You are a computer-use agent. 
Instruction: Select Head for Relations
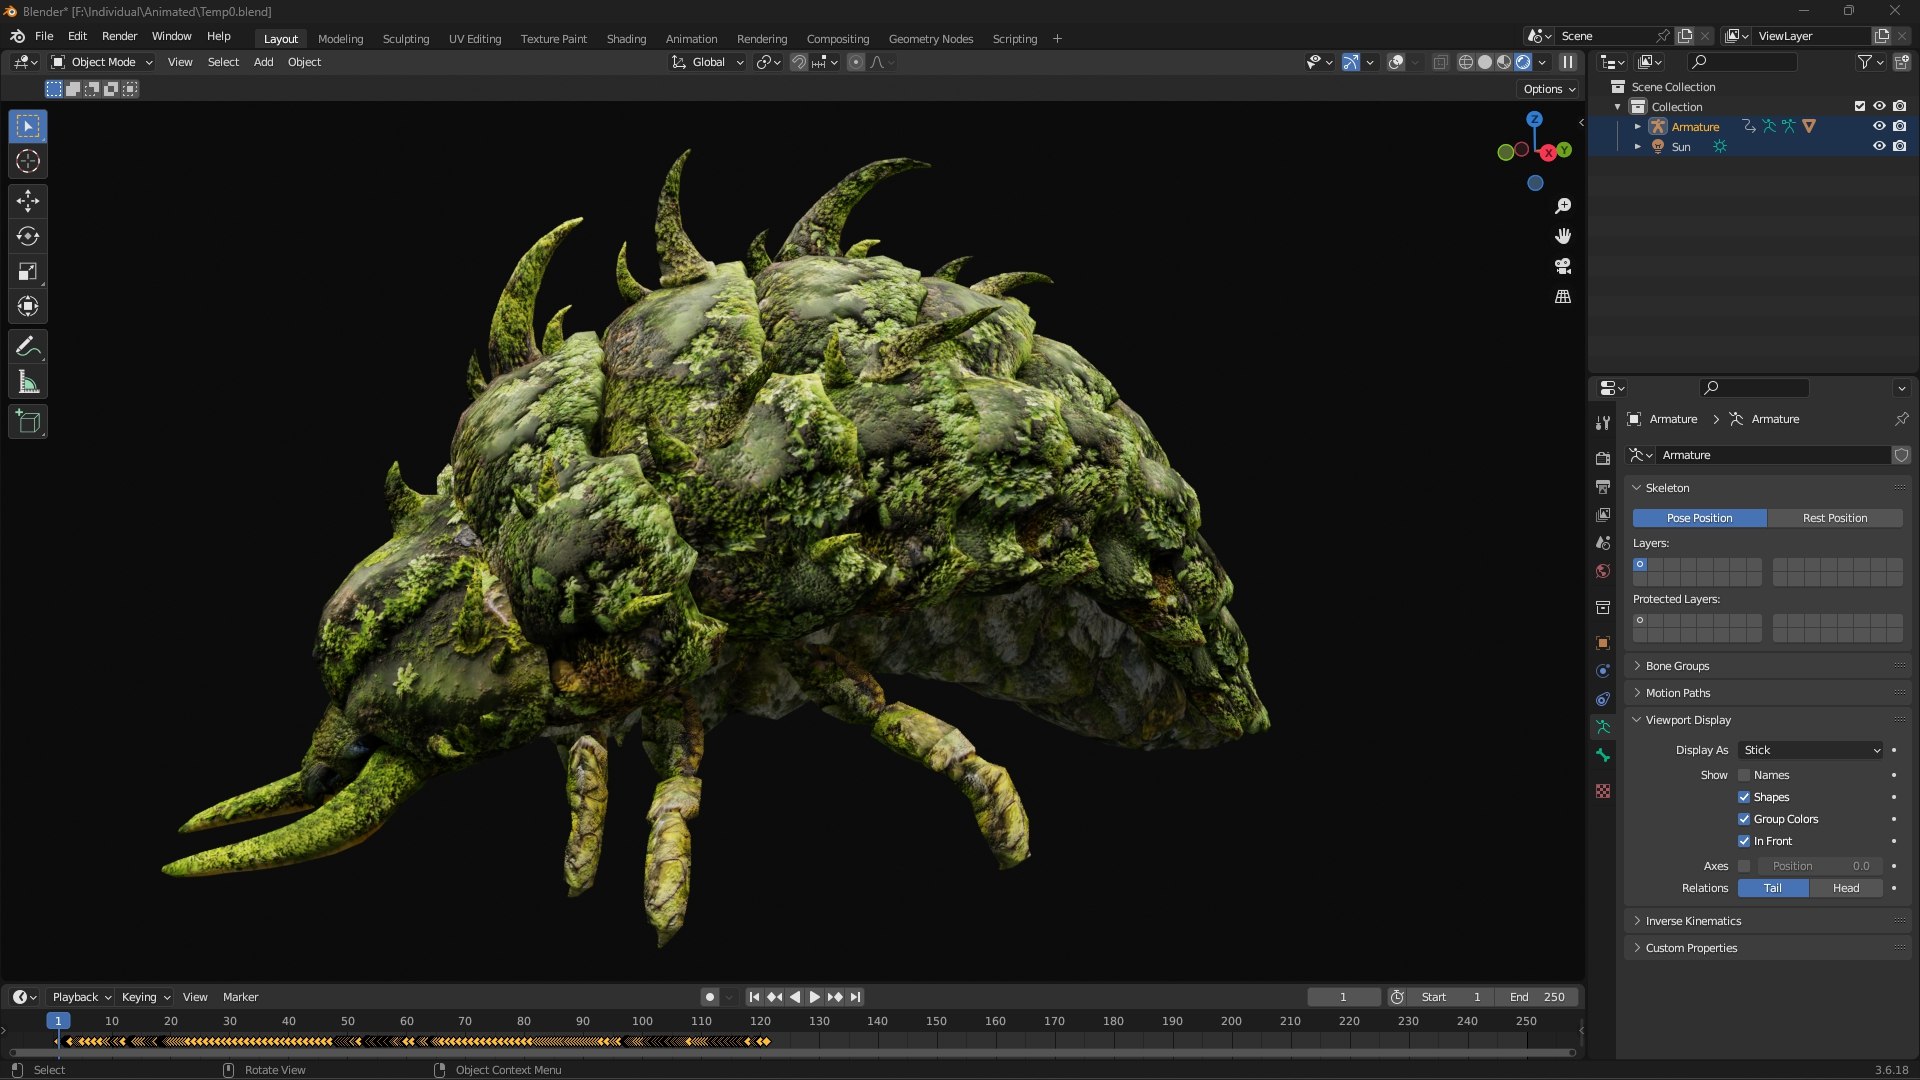click(1846, 888)
